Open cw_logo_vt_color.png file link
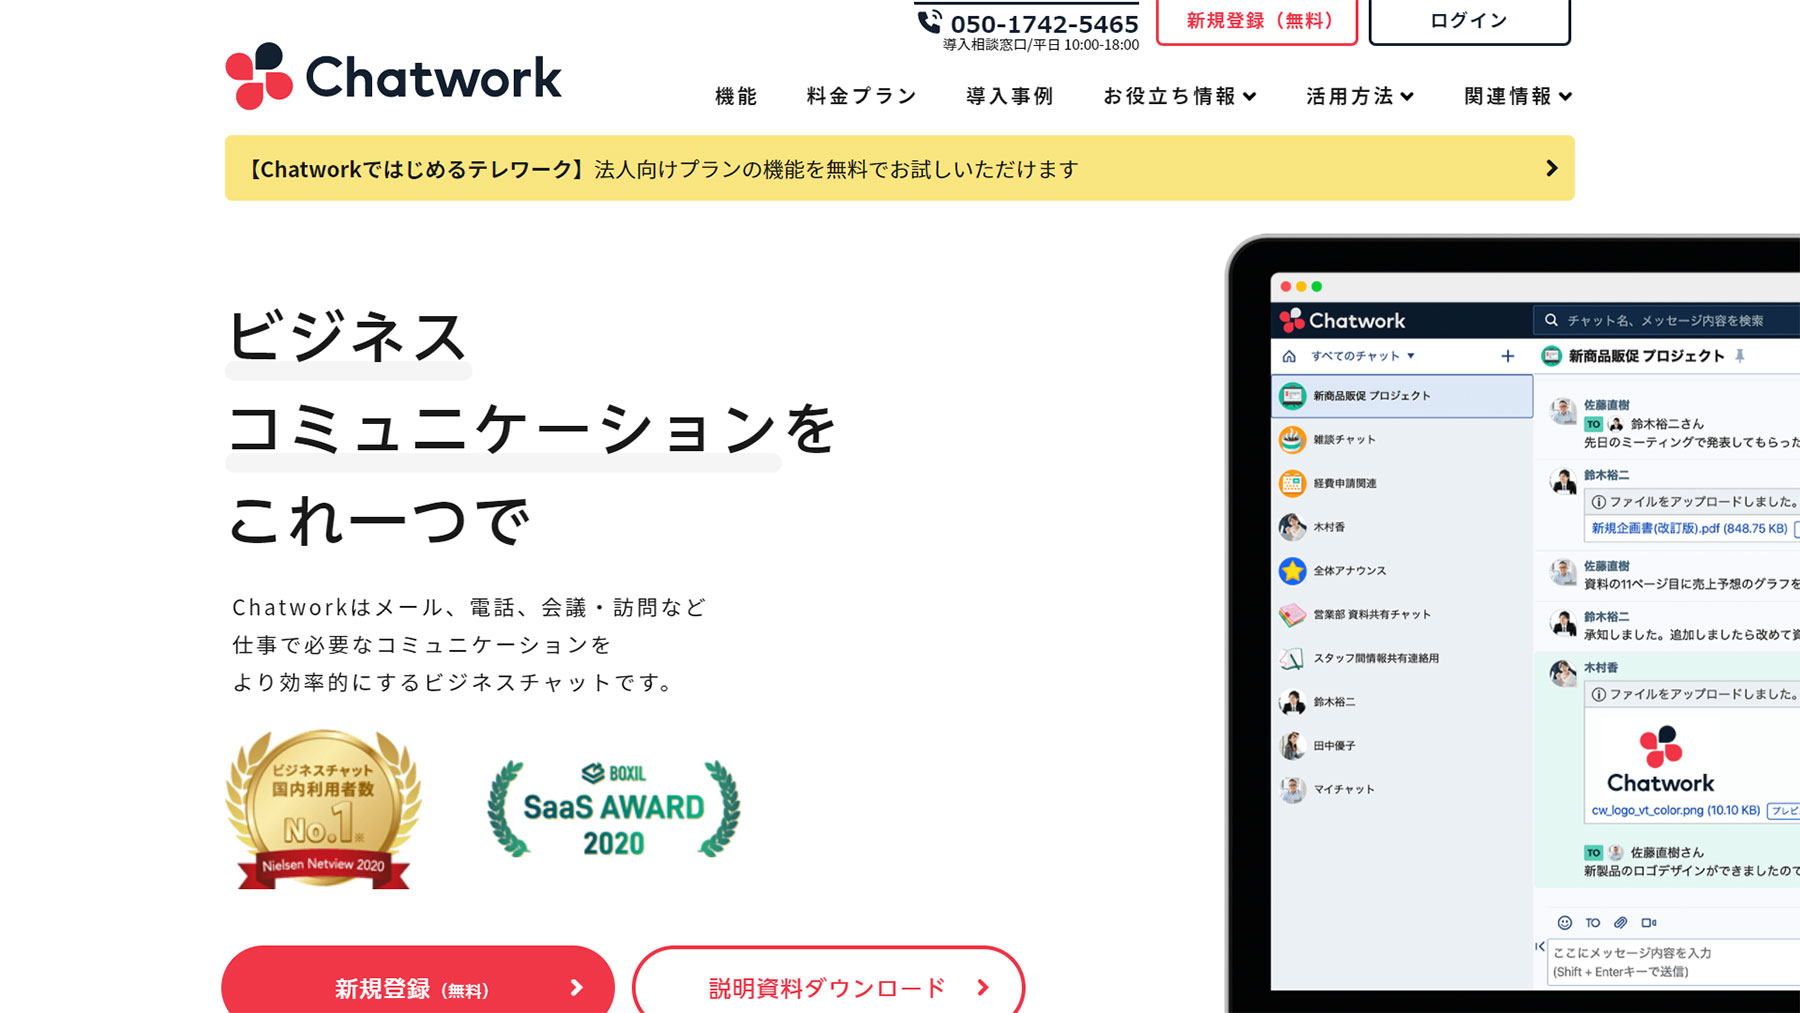Screen dimensions: 1800x1013 pos(1675,811)
